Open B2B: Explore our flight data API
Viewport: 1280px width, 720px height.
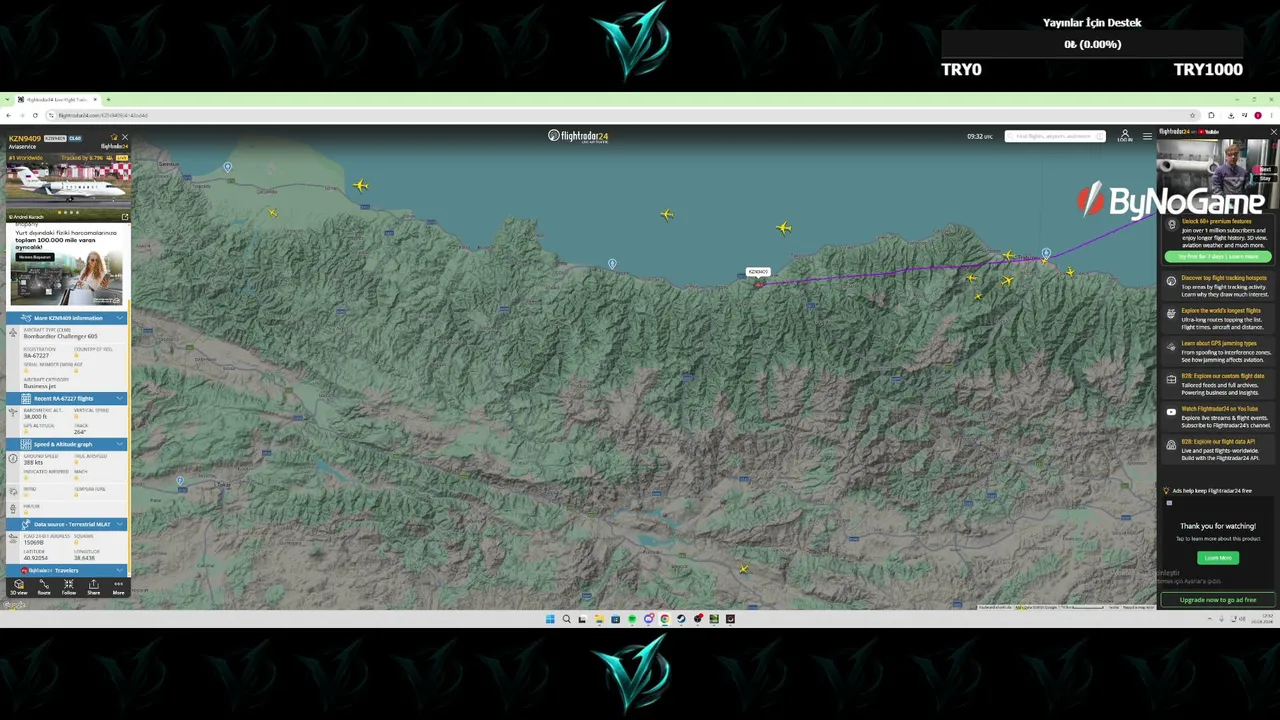pyautogui.click(x=1218, y=442)
